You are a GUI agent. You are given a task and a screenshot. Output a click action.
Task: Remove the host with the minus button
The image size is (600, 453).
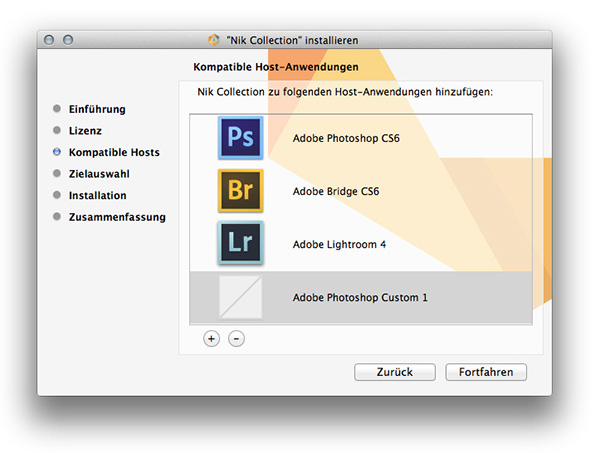[236, 339]
